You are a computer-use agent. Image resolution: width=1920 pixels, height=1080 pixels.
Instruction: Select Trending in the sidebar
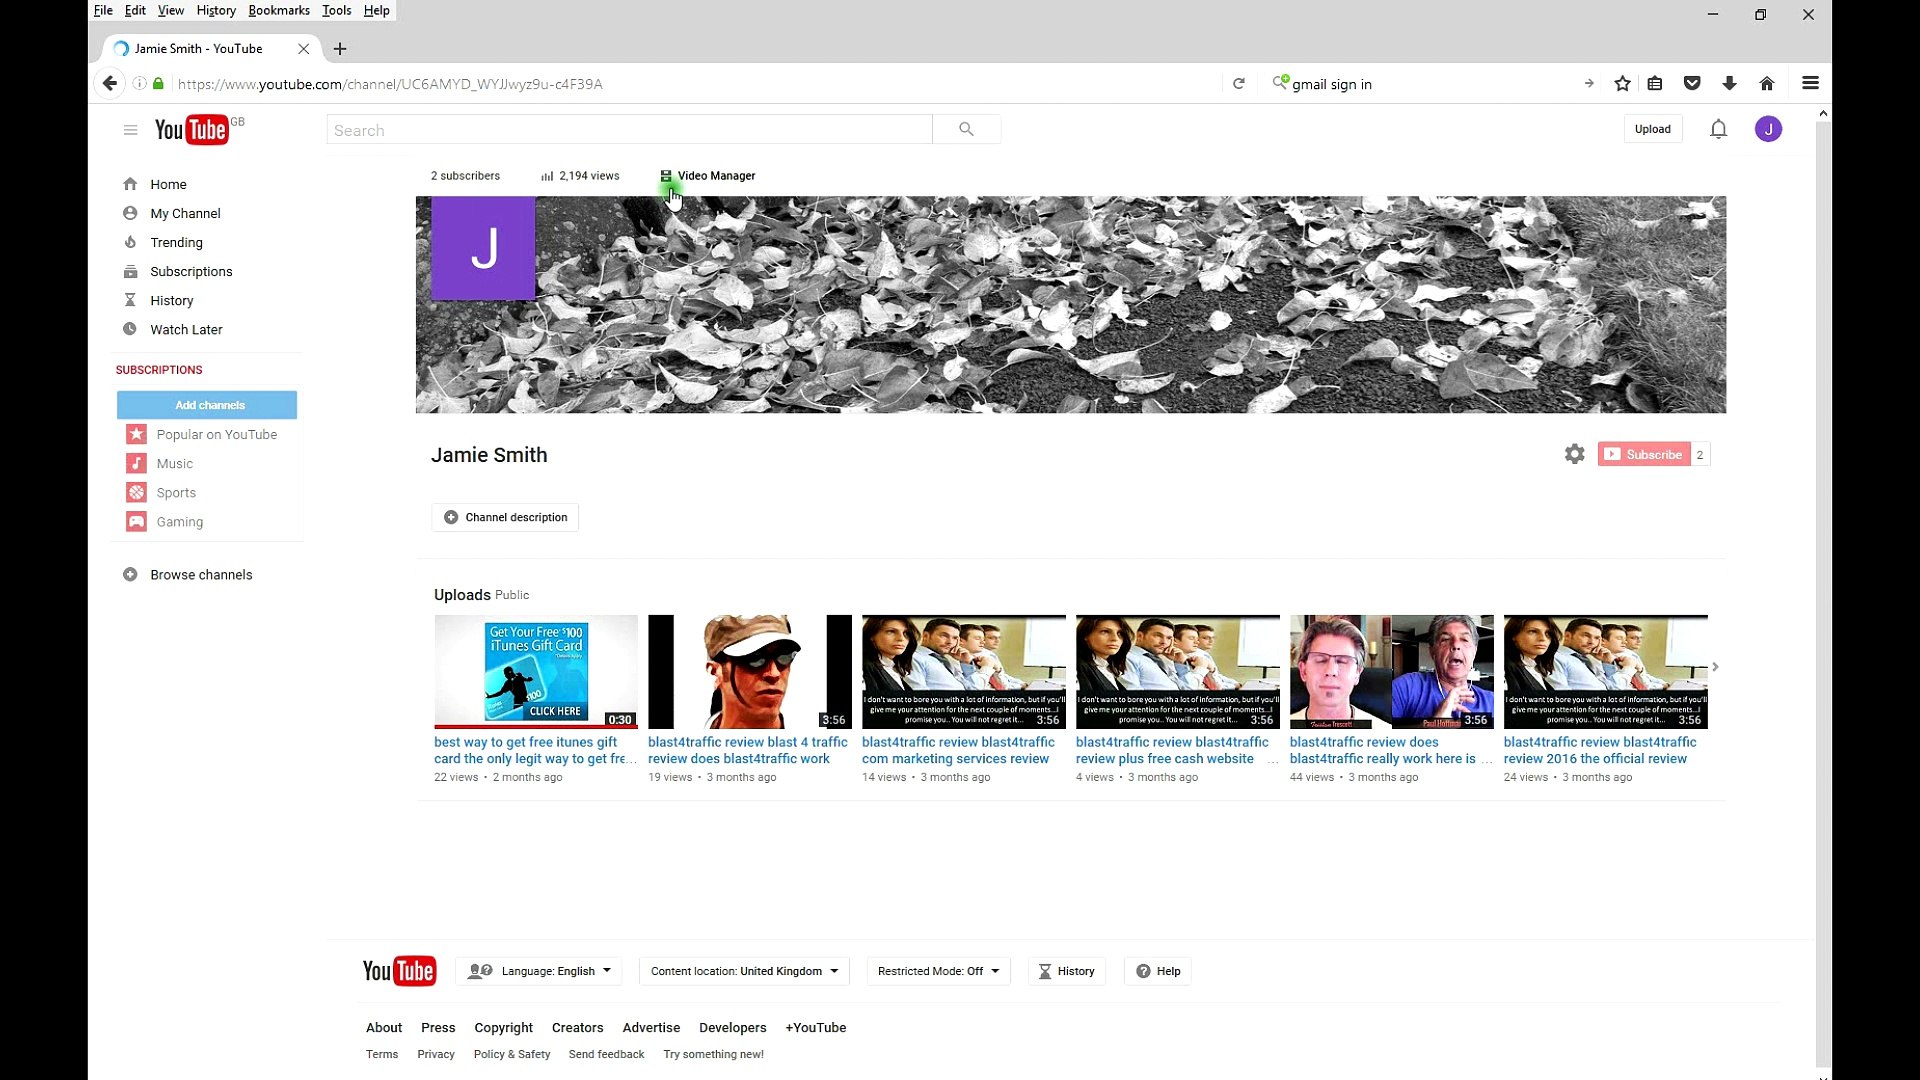click(x=176, y=242)
